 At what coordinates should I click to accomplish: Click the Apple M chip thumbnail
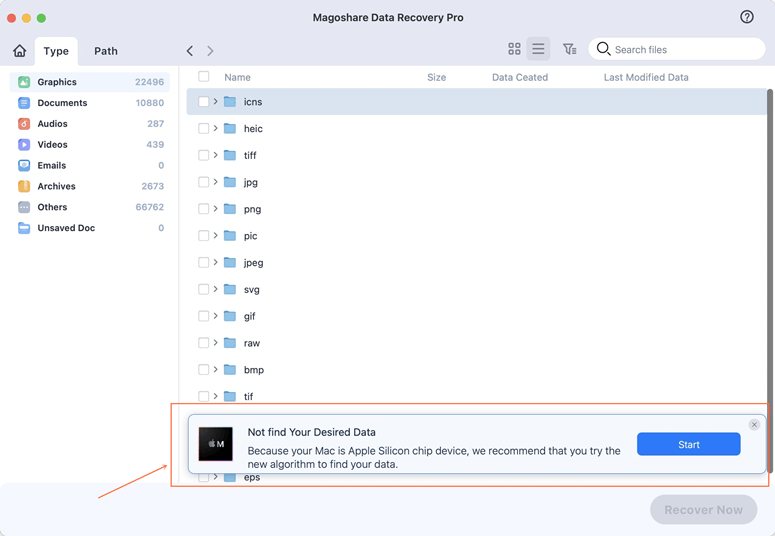pyautogui.click(x=215, y=444)
